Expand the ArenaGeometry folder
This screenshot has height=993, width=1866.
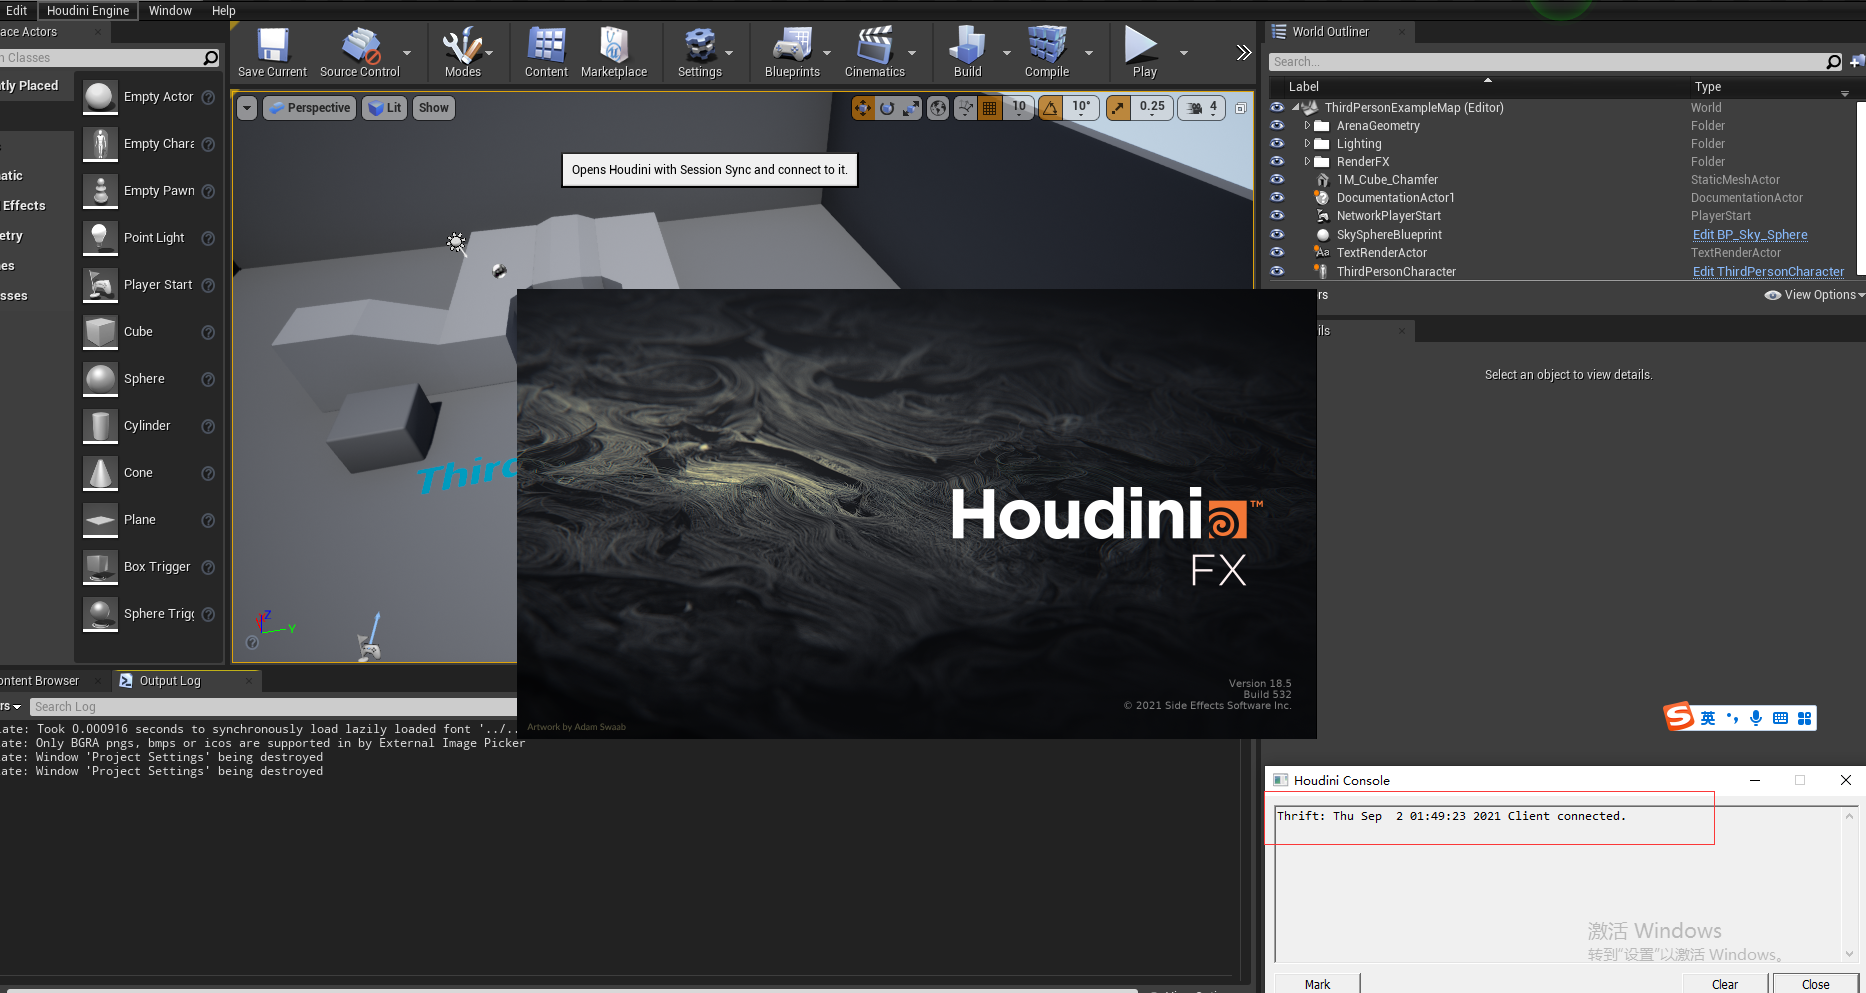pos(1309,125)
